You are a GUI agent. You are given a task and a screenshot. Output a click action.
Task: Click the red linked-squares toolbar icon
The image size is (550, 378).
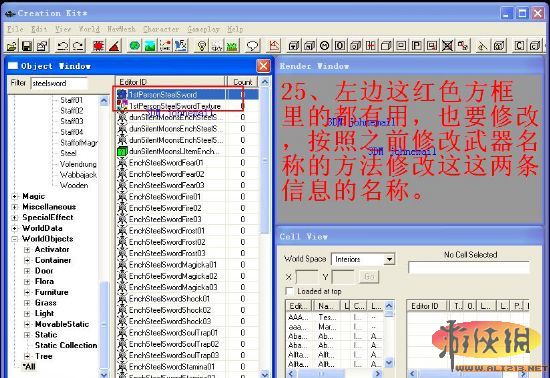click(x=463, y=46)
